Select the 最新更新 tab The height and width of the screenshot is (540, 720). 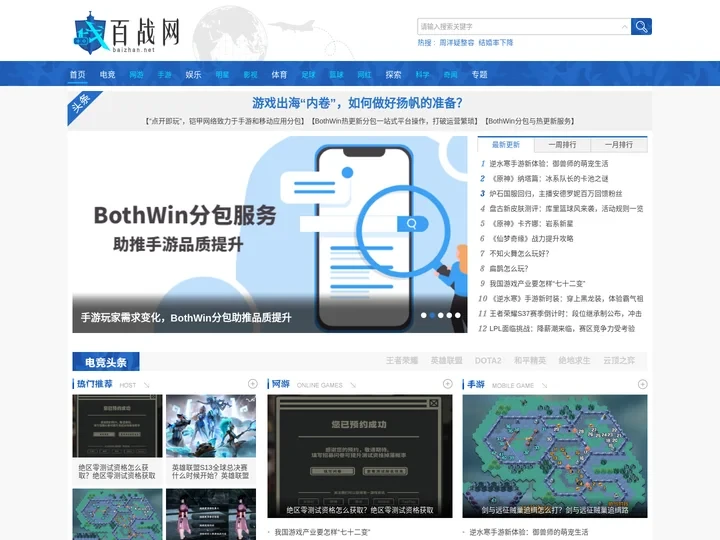[x=506, y=145]
